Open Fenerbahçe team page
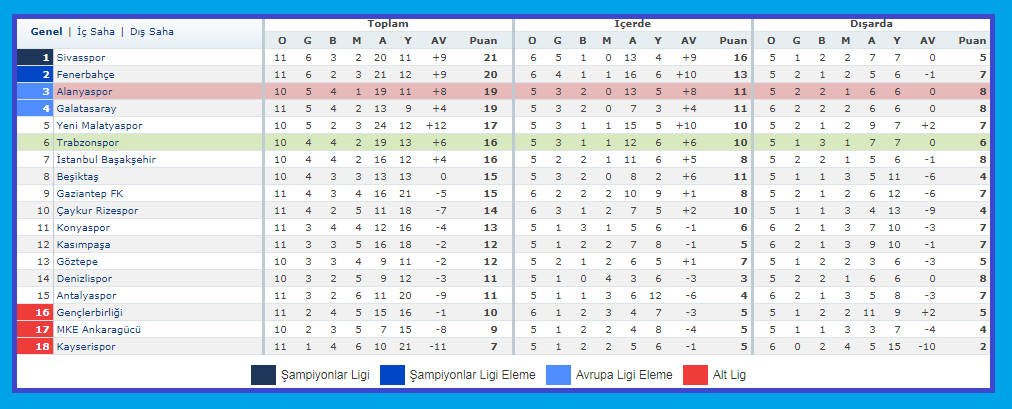The width and height of the screenshot is (1012, 409). pos(85,75)
